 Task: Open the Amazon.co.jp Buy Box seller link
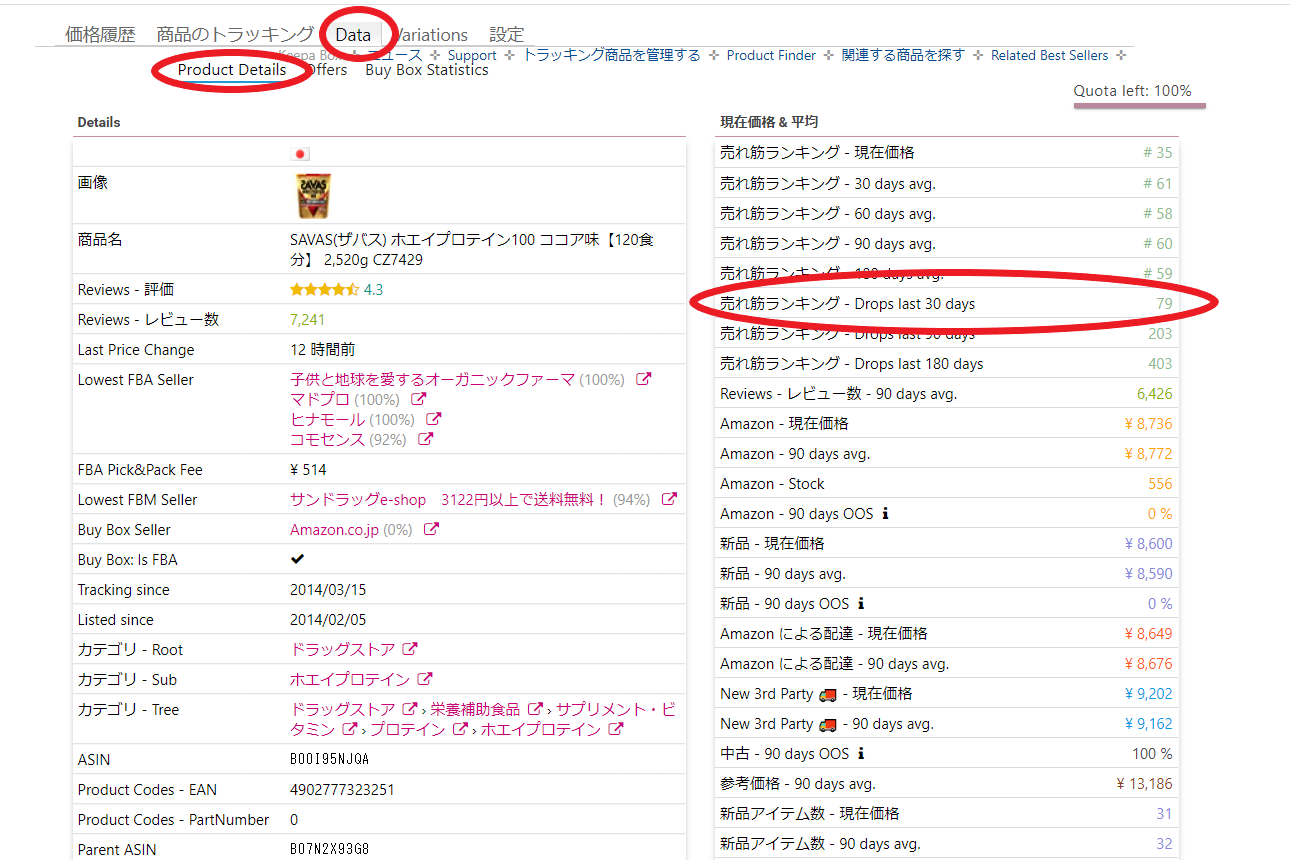click(x=334, y=529)
